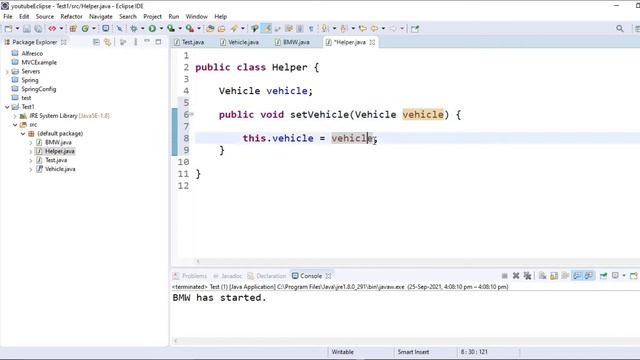Toggle Scroll Lock icon in Console
The width and height of the screenshot is (640, 360).
(554, 276)
